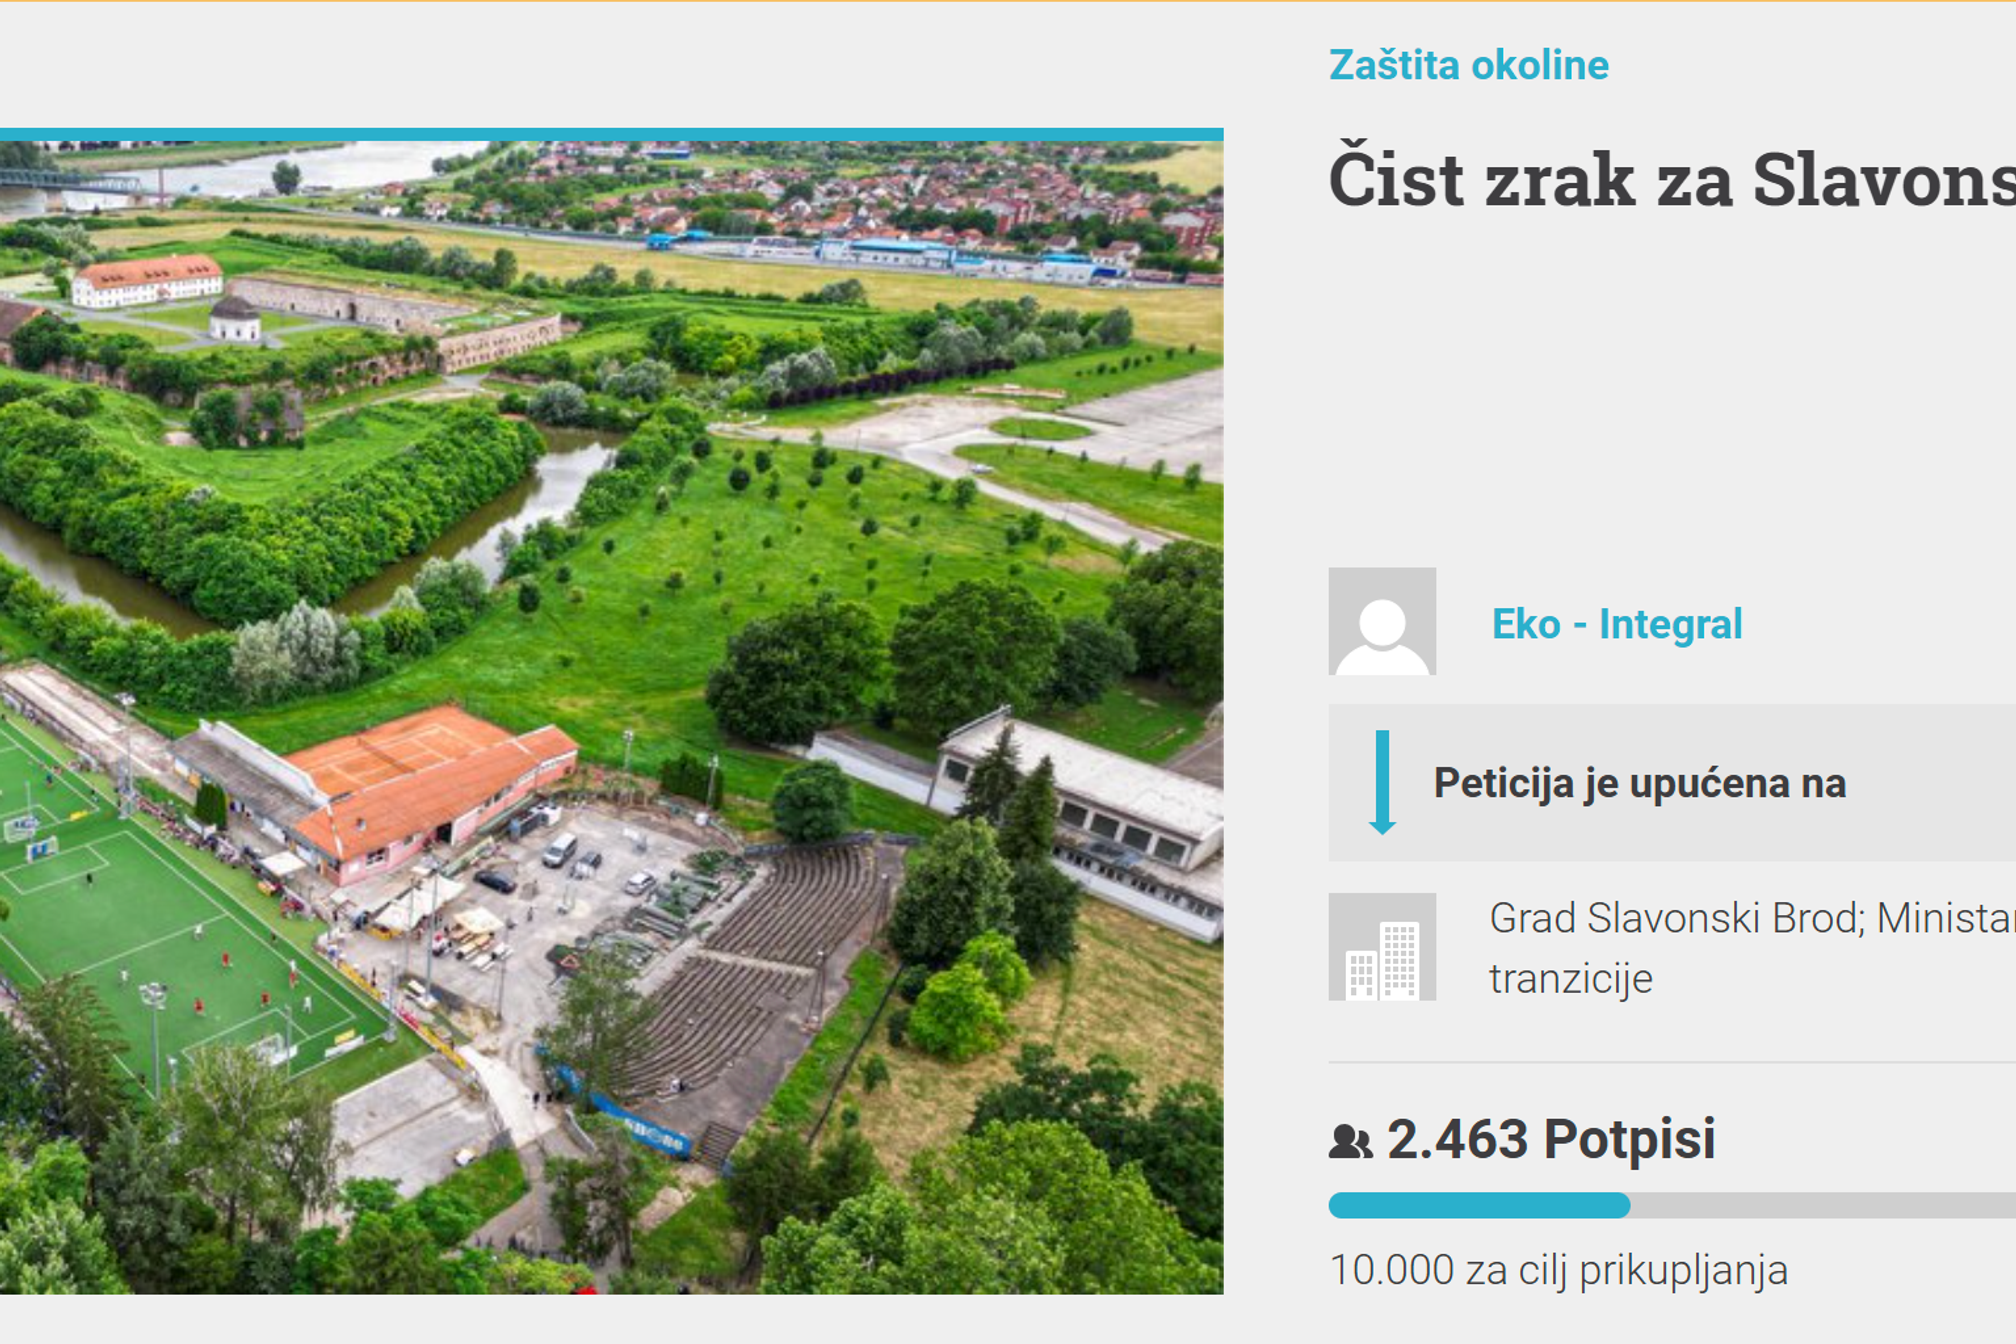Click the gray user avatar icon
The image size is (2016, 1344).
[x=1382, y=621]
